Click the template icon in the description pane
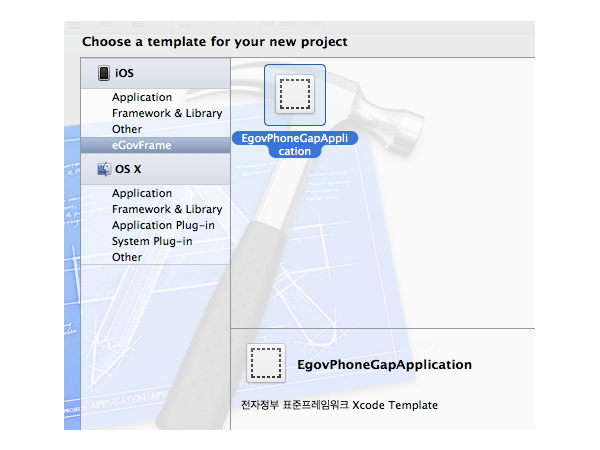Image resolution: width=600 pixels, height=450 pixels. (x=266, y=364)
